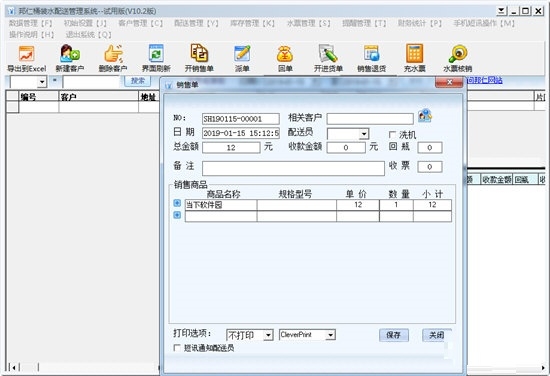The height and width of the screenshot is (376, 550).
Task: Open the 访问邦仁网站 website link
Action: pos(484,80)
